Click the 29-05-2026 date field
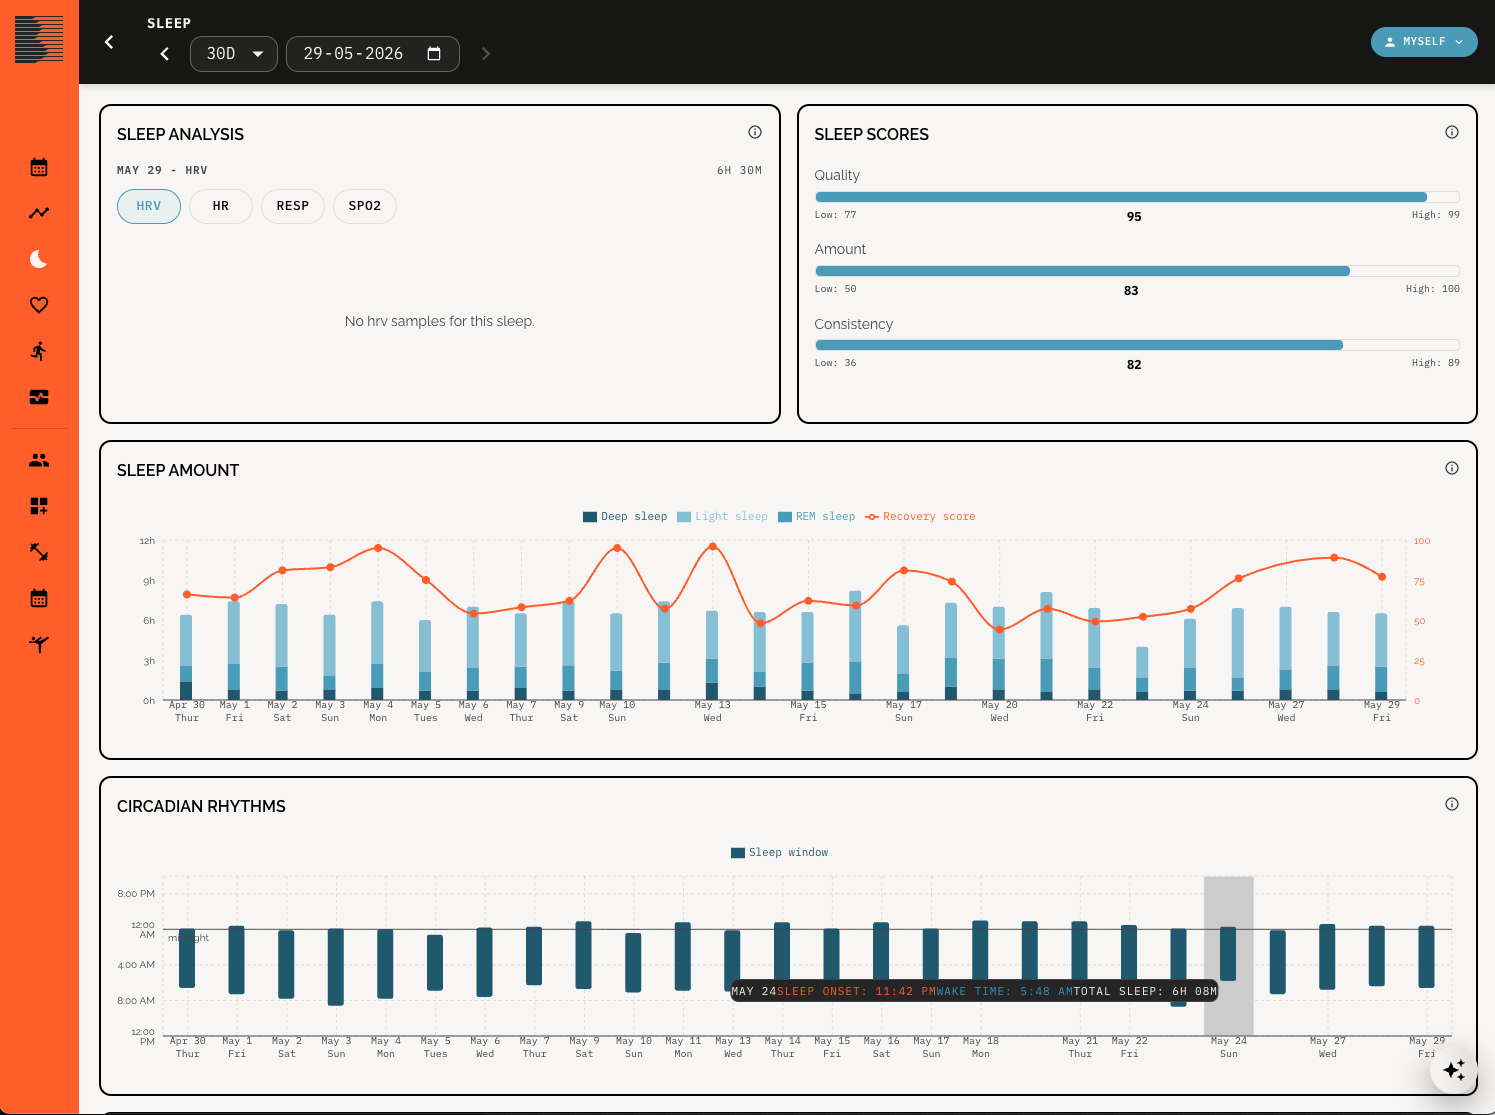Image resolution: width=1495 pixels, height=1115 pixels. click(373, 54)
